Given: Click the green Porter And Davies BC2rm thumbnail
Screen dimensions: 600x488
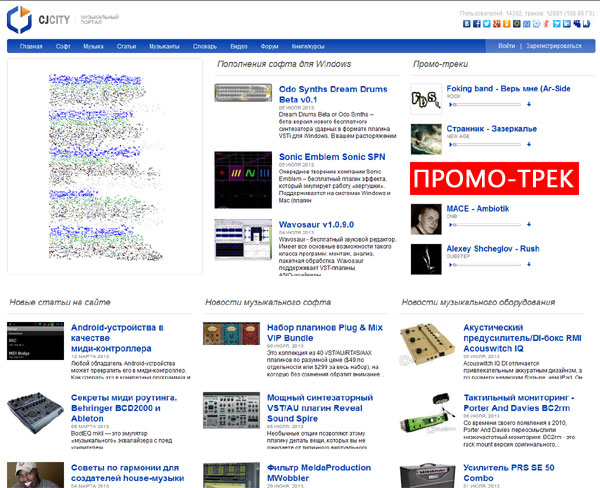Looking at the screenshot, I should [x=428, y=414].
